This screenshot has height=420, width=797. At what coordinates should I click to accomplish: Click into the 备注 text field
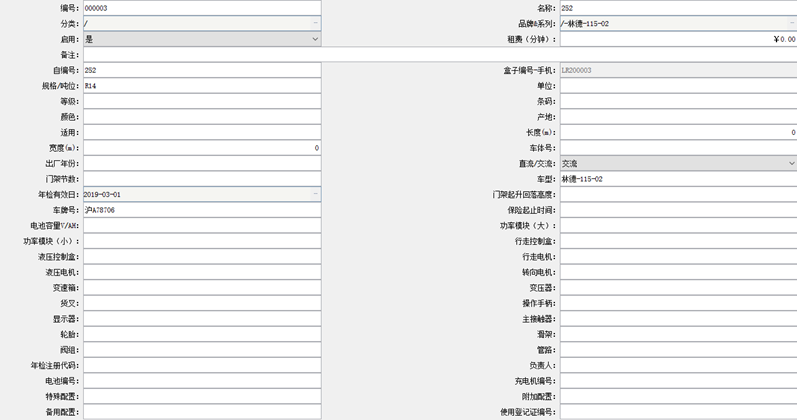(438, 54)
